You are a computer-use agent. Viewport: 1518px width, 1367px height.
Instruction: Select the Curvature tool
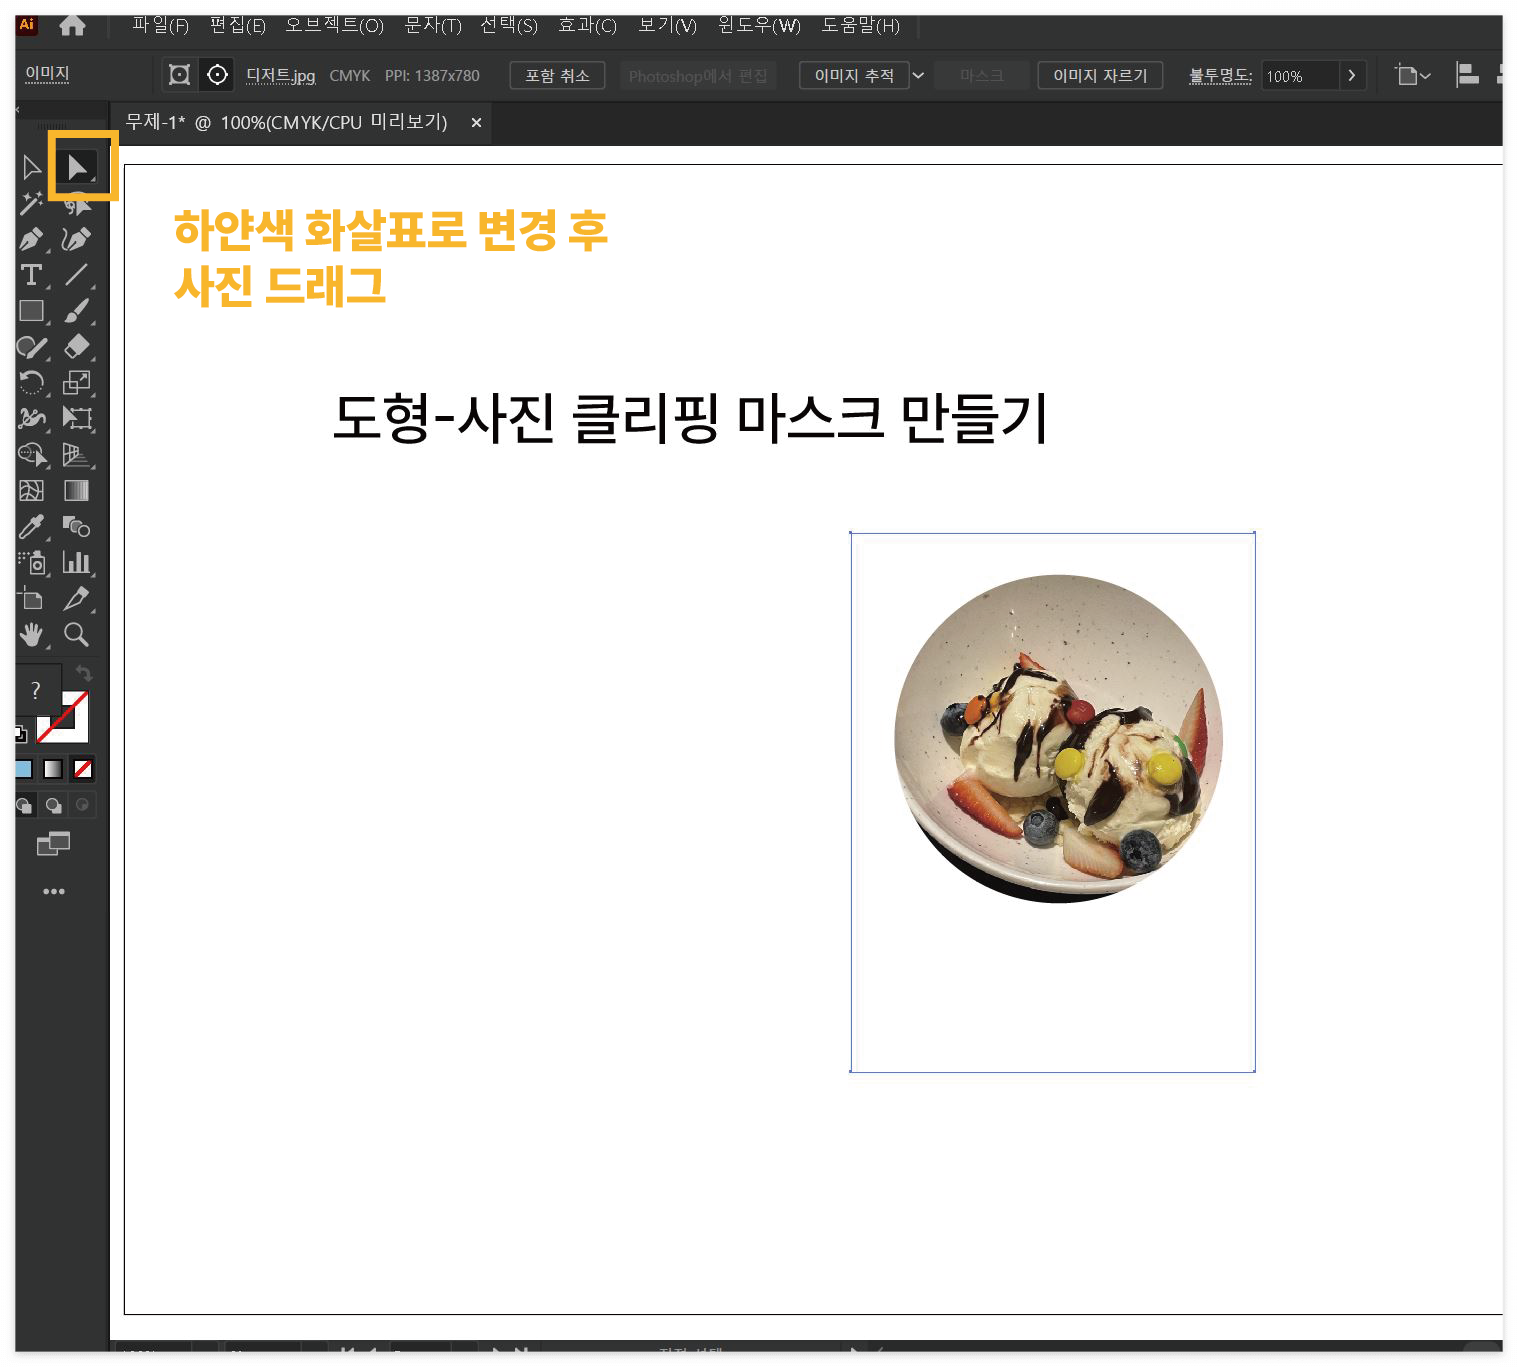(76, 239)
